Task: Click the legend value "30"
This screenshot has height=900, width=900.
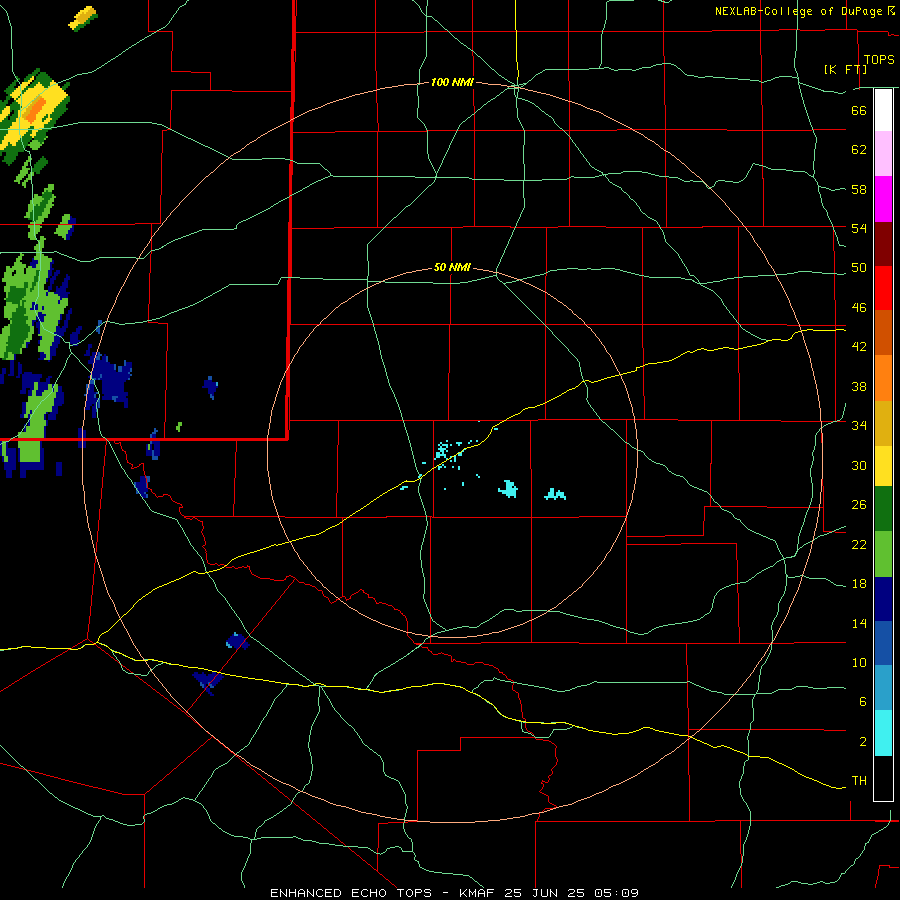Action: pyautogui.click(x=859, y=465)
